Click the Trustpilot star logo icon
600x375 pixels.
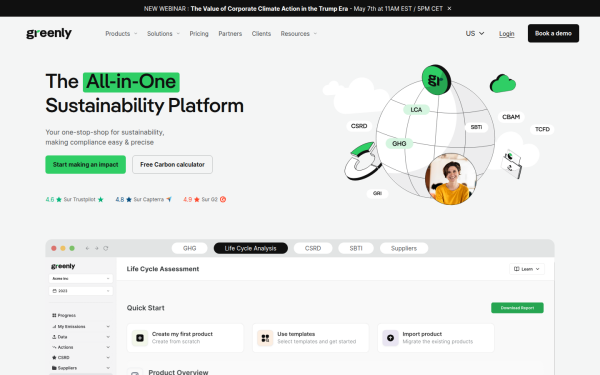tap(101, 199)
